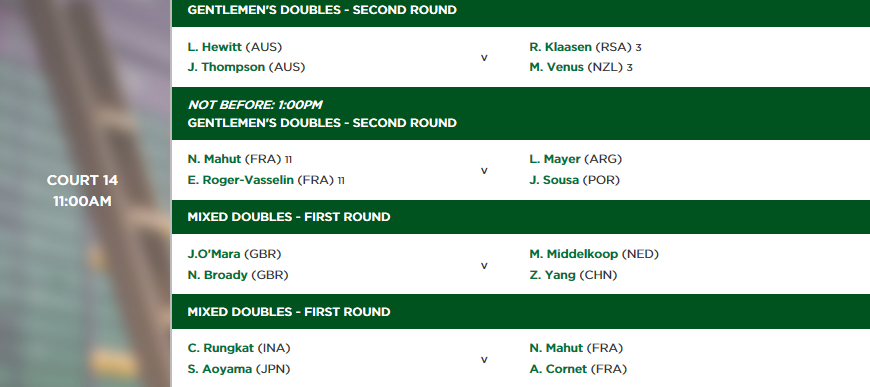Click A. Cornet player name
This screenshot has width=870, height=387.
point(558,369)
